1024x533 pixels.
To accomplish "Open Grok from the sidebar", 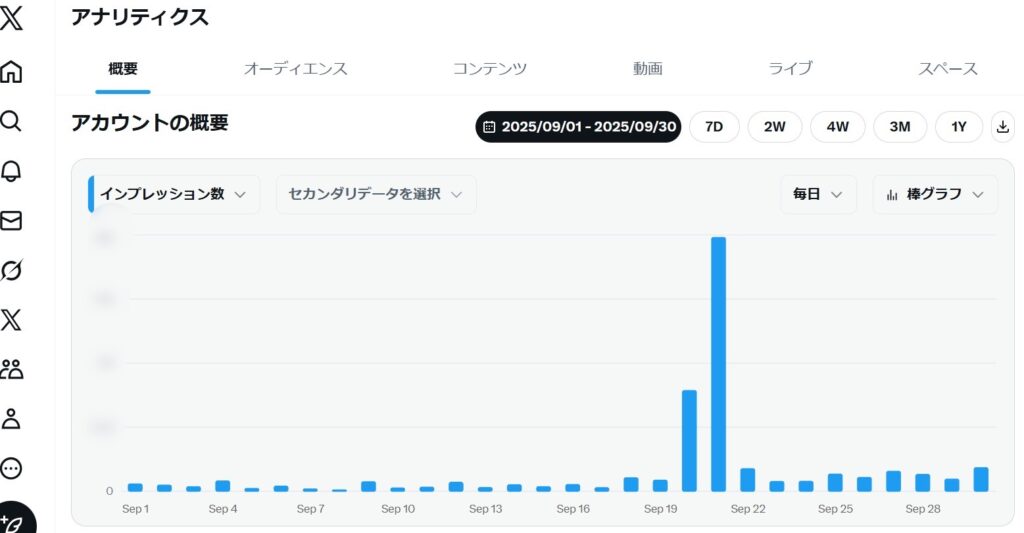I will tap(12, 270).
